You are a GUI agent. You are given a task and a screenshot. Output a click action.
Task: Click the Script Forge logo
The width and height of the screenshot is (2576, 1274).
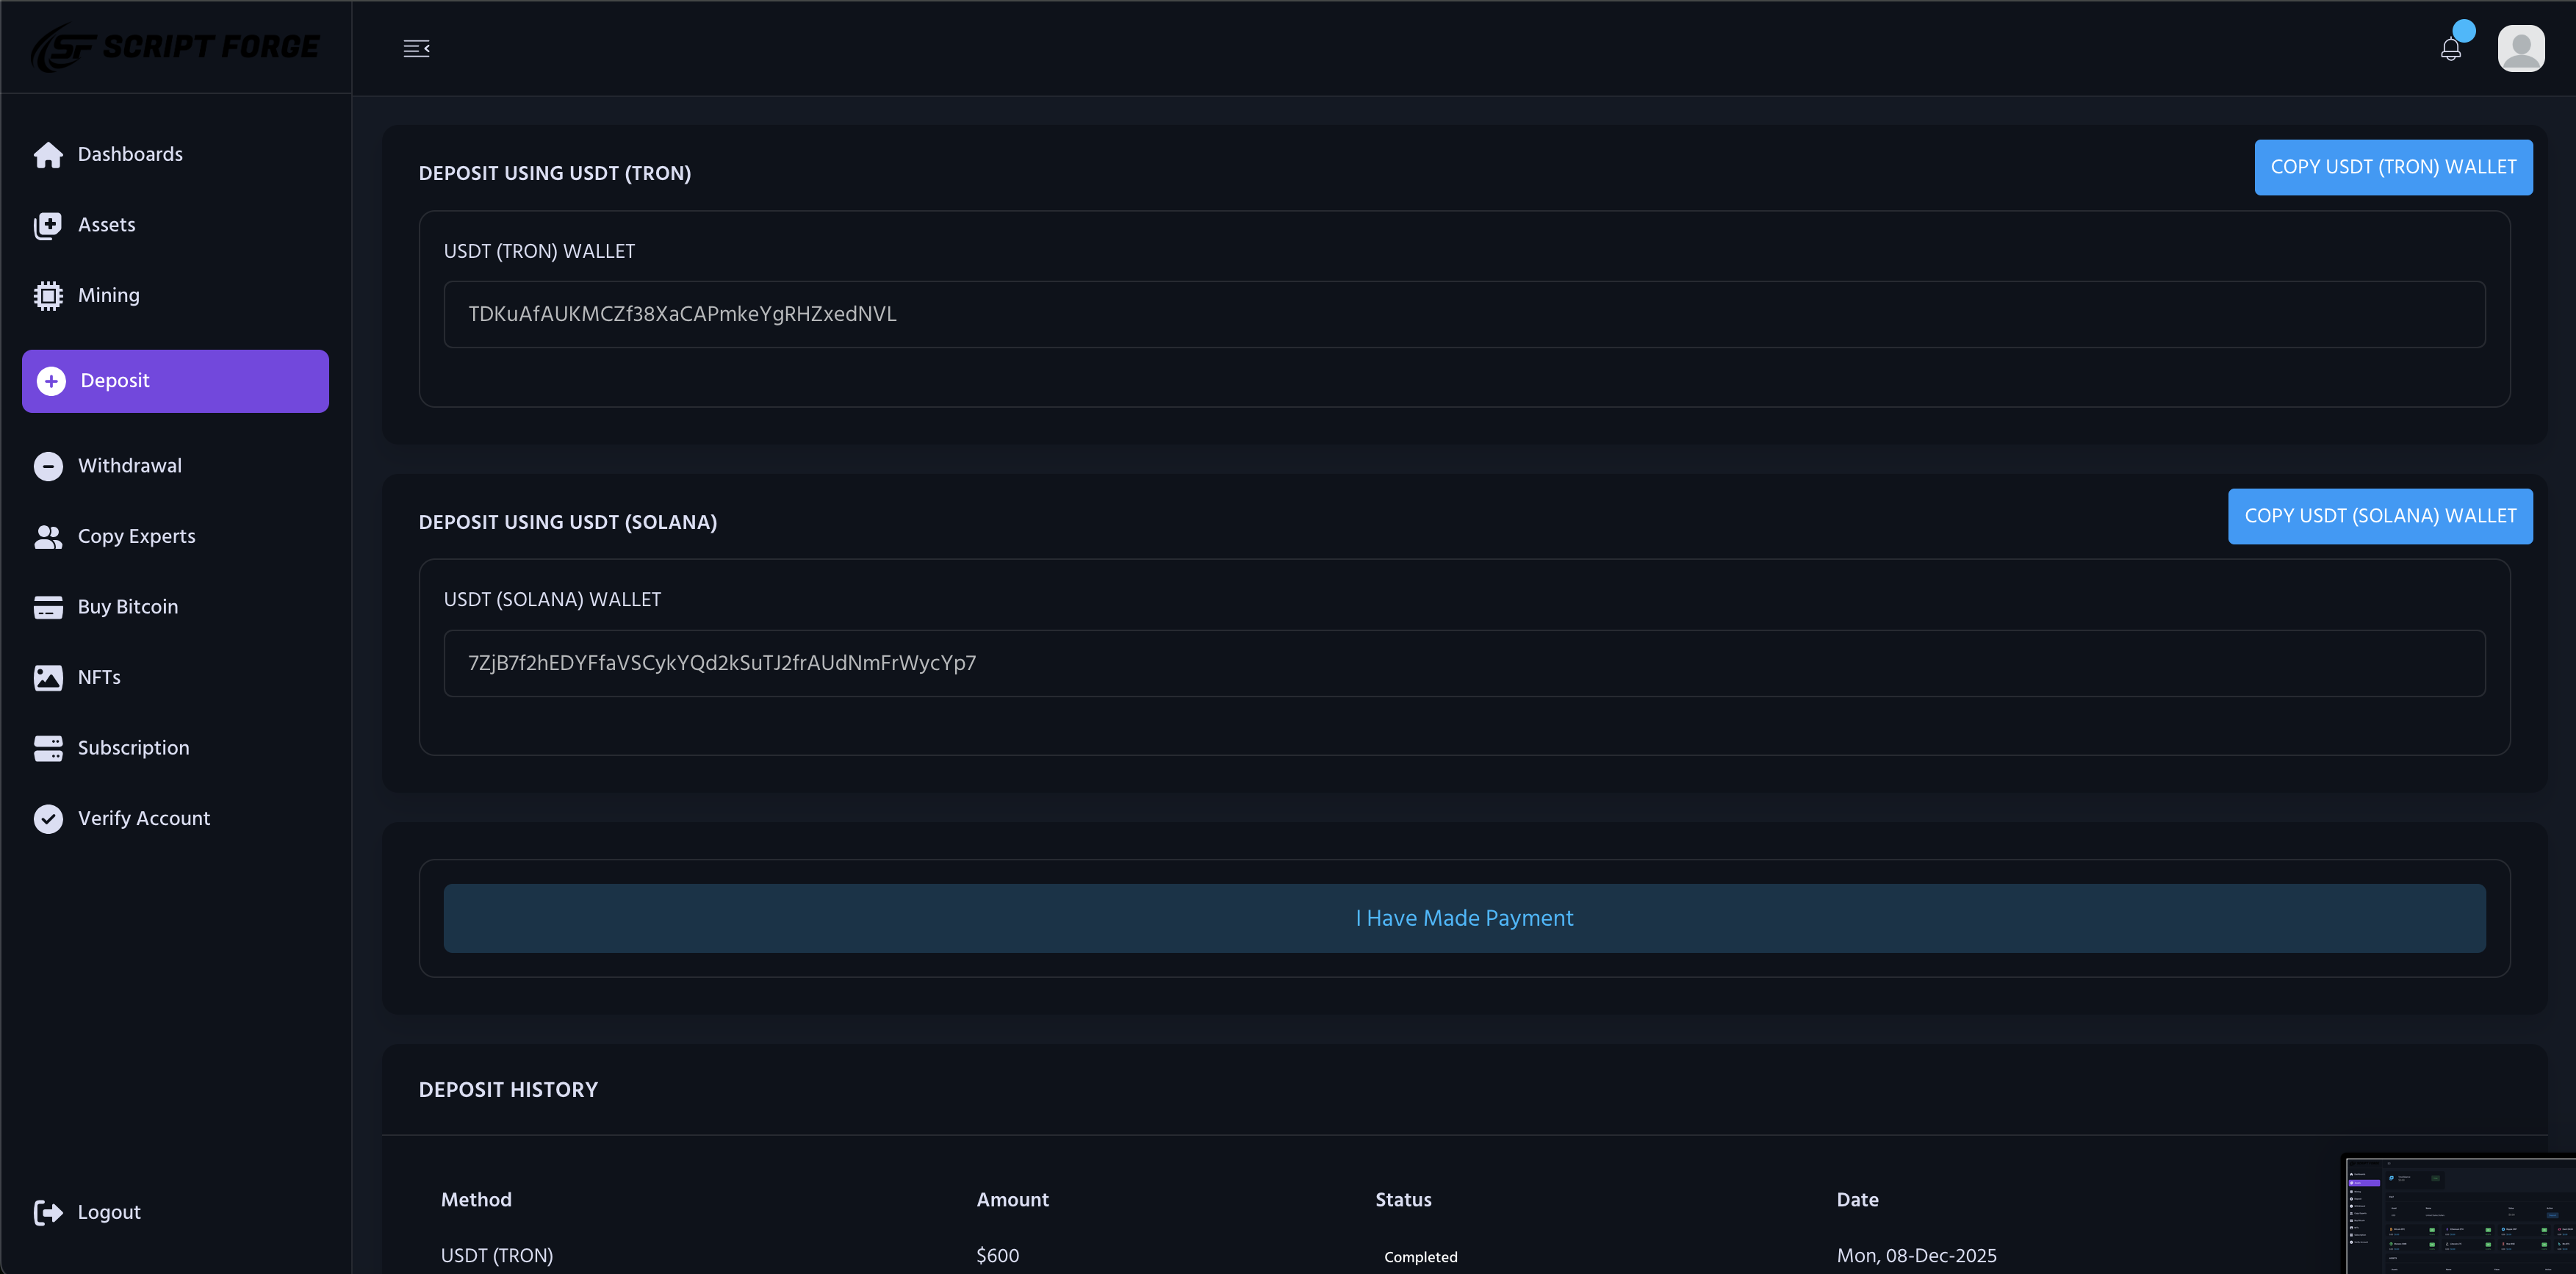pyautogui.click(x=175, y=47)
